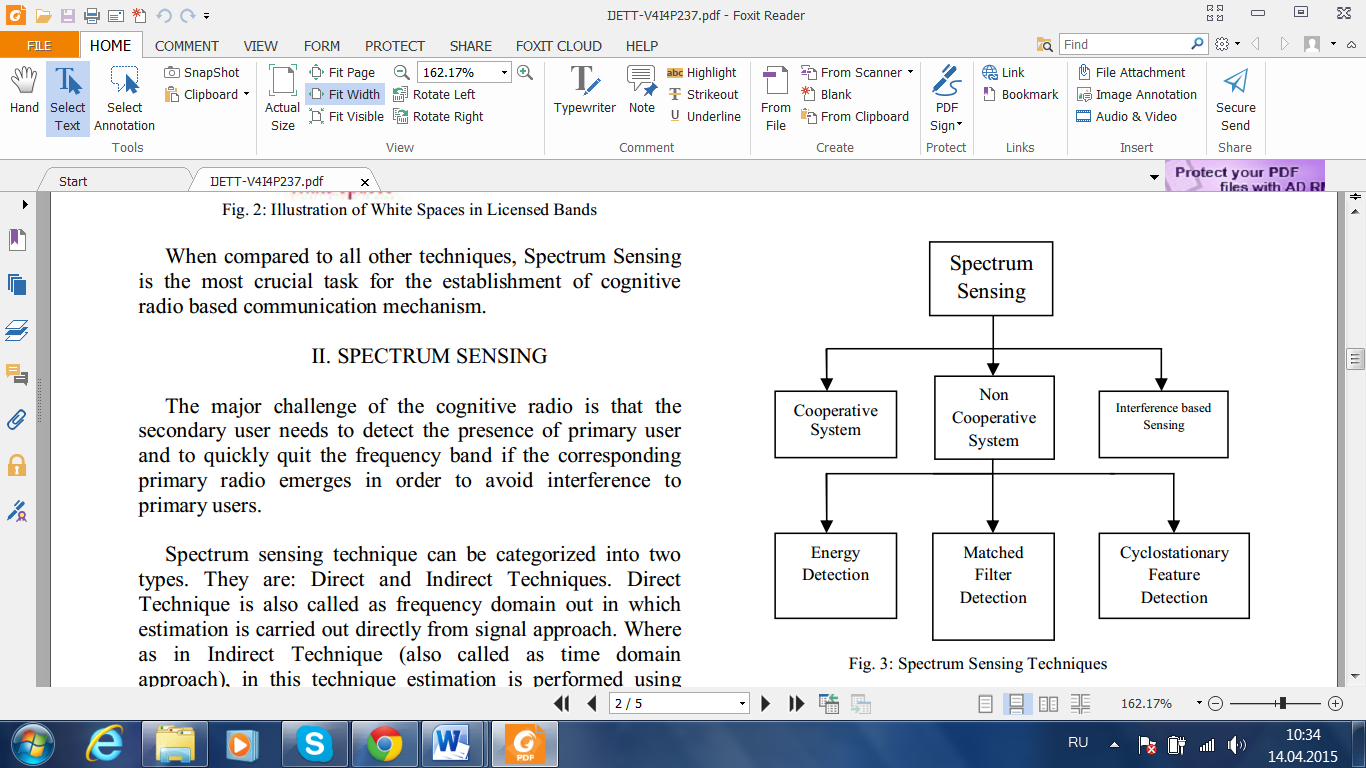Switch to the COMMENT tab

coord(186,46)
